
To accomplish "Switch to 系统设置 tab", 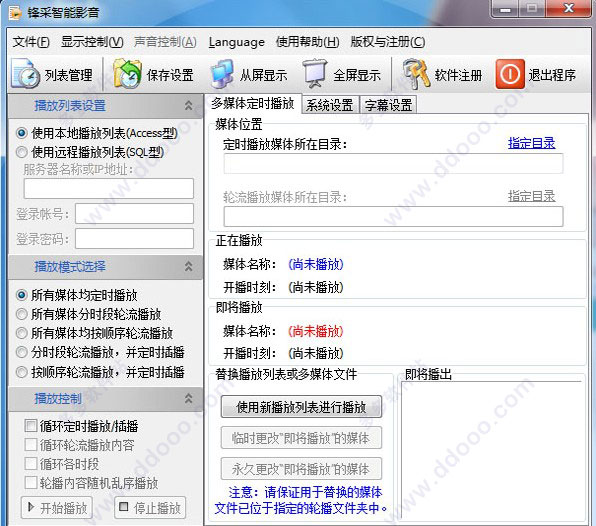I will click(330, 105).
